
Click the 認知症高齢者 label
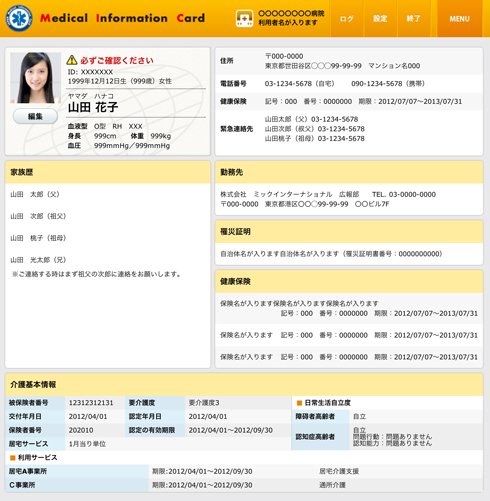(315, 437)
